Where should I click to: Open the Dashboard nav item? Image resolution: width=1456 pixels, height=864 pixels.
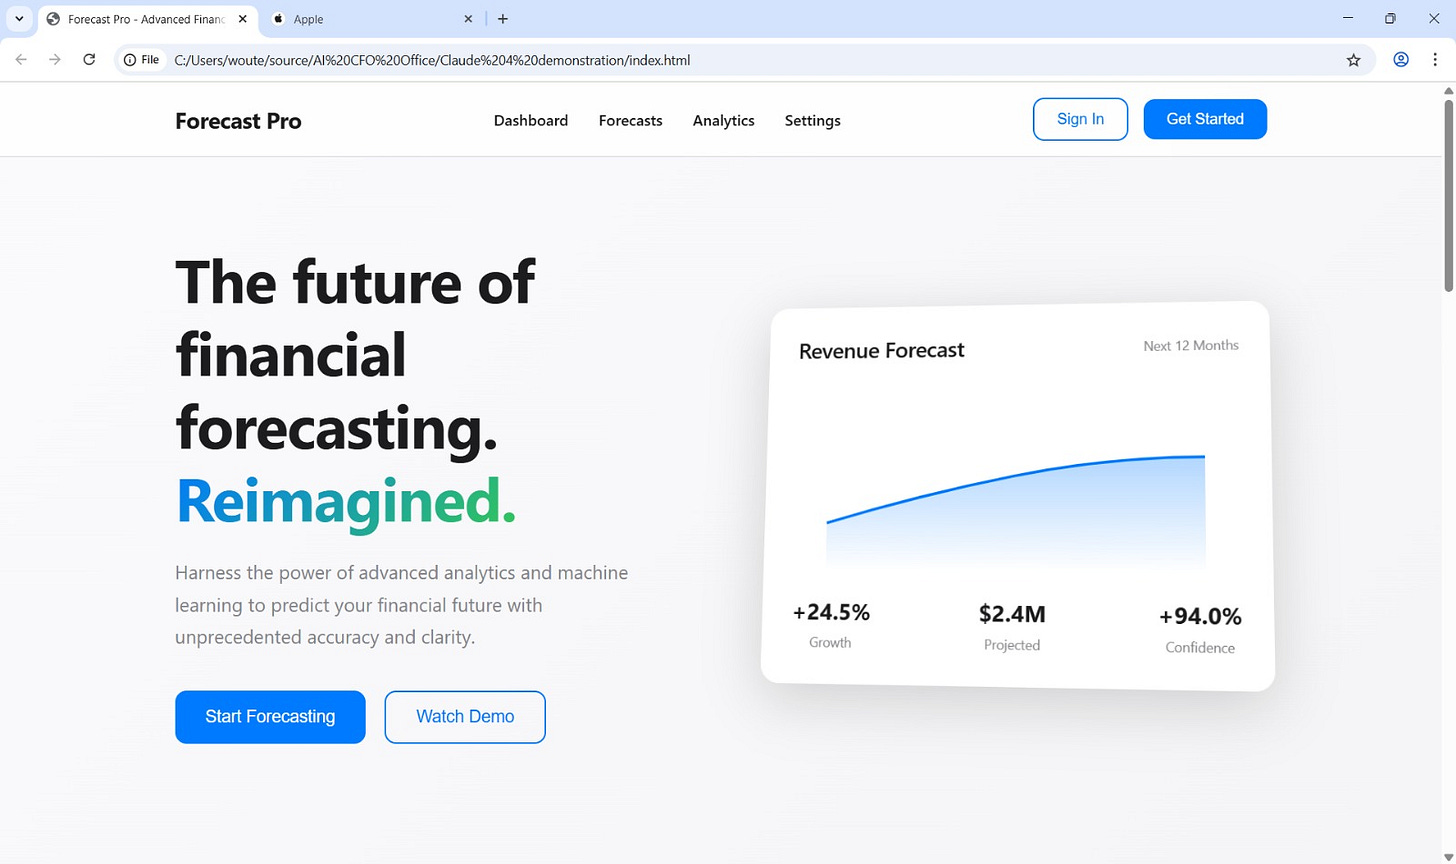(x=531, y=120)
